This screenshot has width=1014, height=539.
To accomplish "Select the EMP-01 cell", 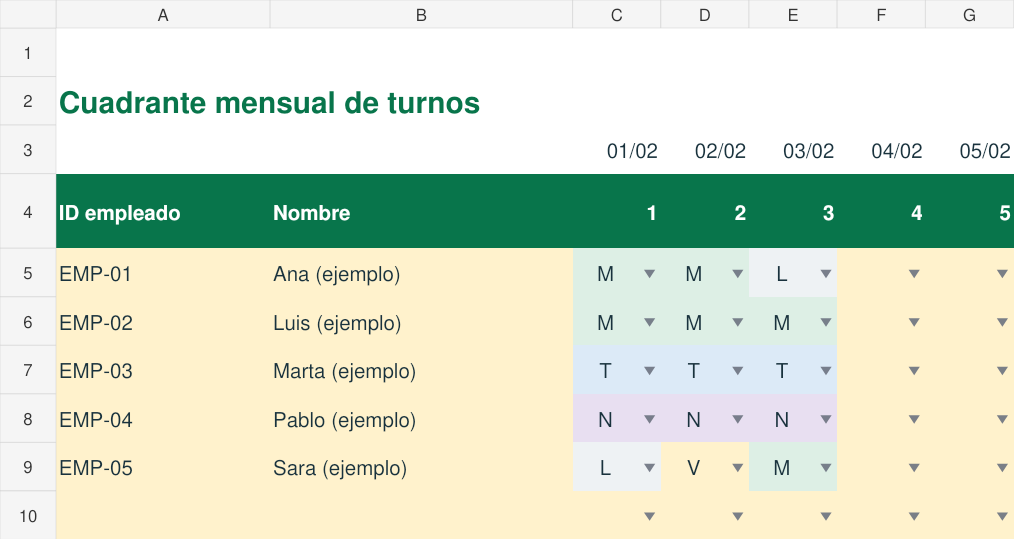I will point(163,273).
